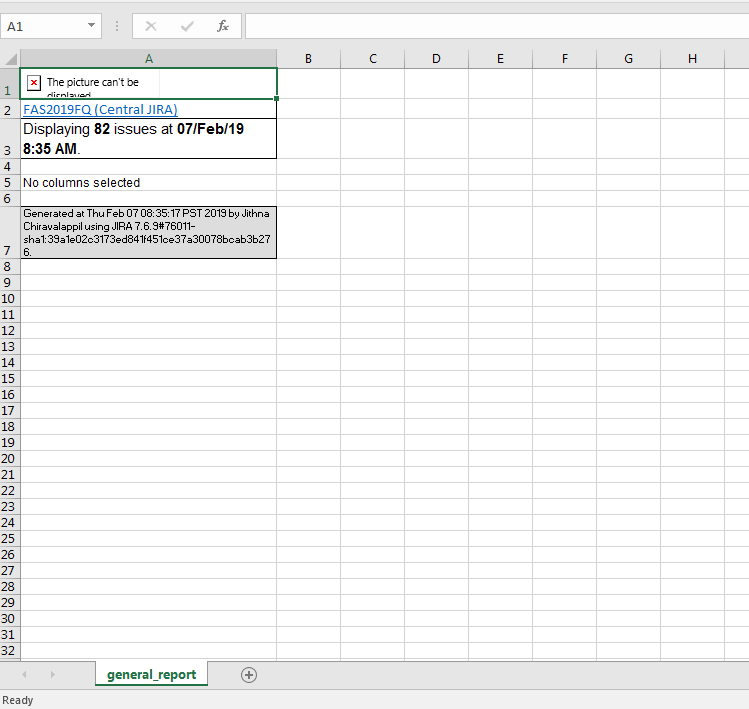
Task: Select column D header
Action: coord(437,58)
